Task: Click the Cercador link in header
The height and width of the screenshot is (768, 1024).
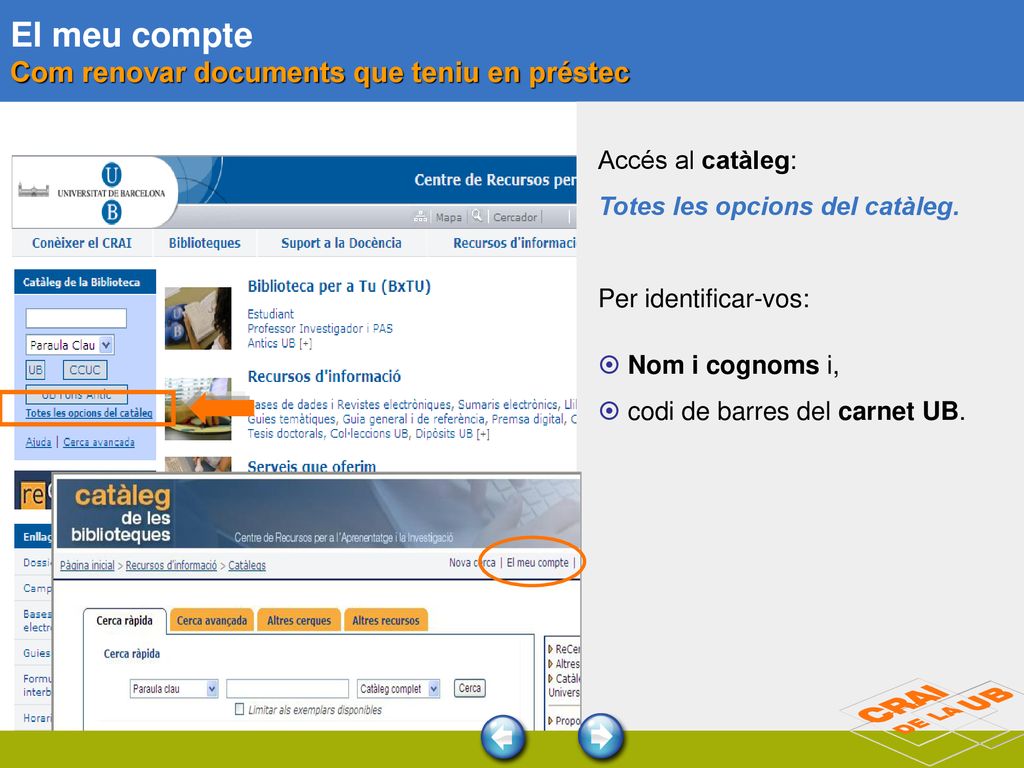Action: (515, 217)
